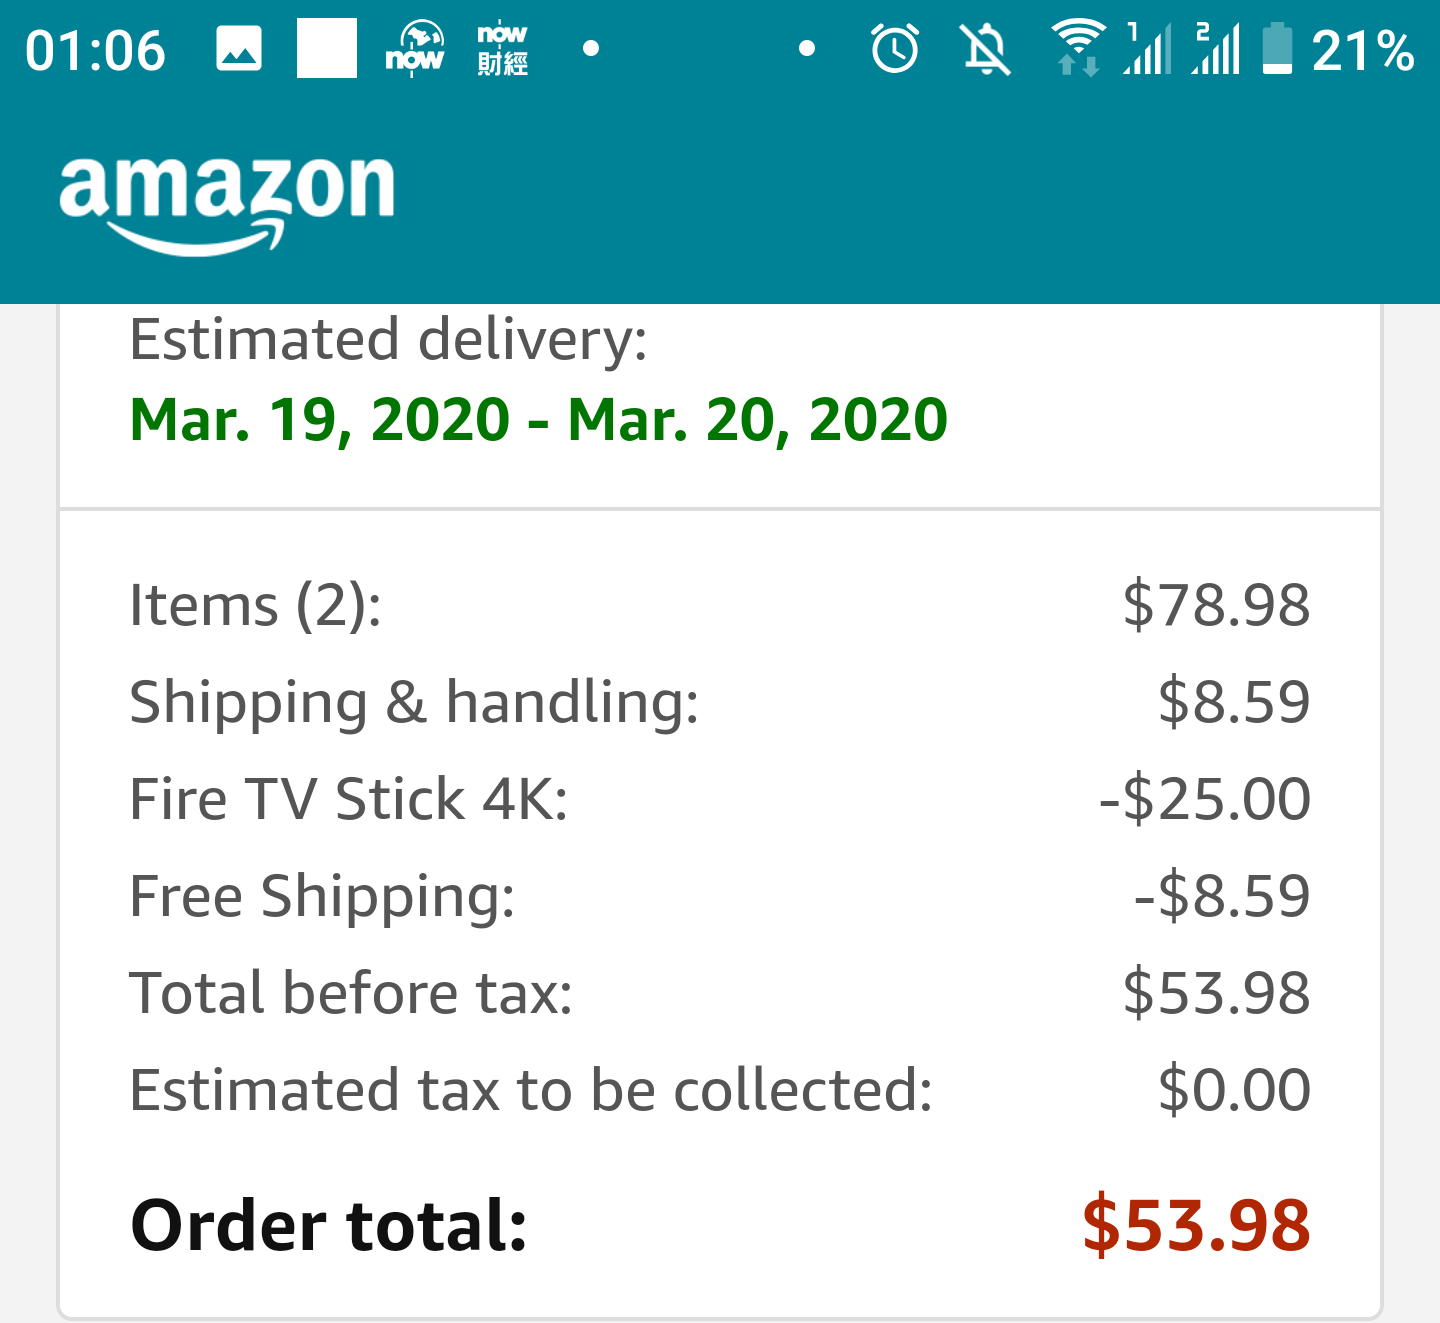
Task: Tap the battery level icon
Action: (x=1277, y=49)
